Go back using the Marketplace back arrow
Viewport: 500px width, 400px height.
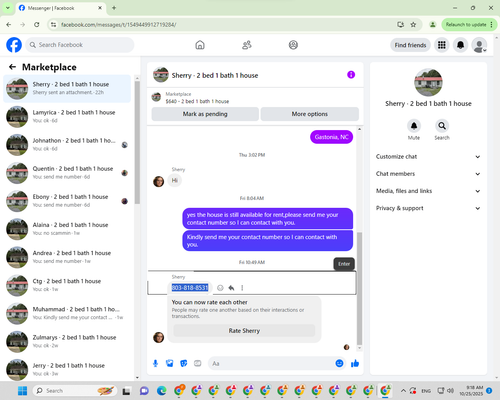coord(13,67)
